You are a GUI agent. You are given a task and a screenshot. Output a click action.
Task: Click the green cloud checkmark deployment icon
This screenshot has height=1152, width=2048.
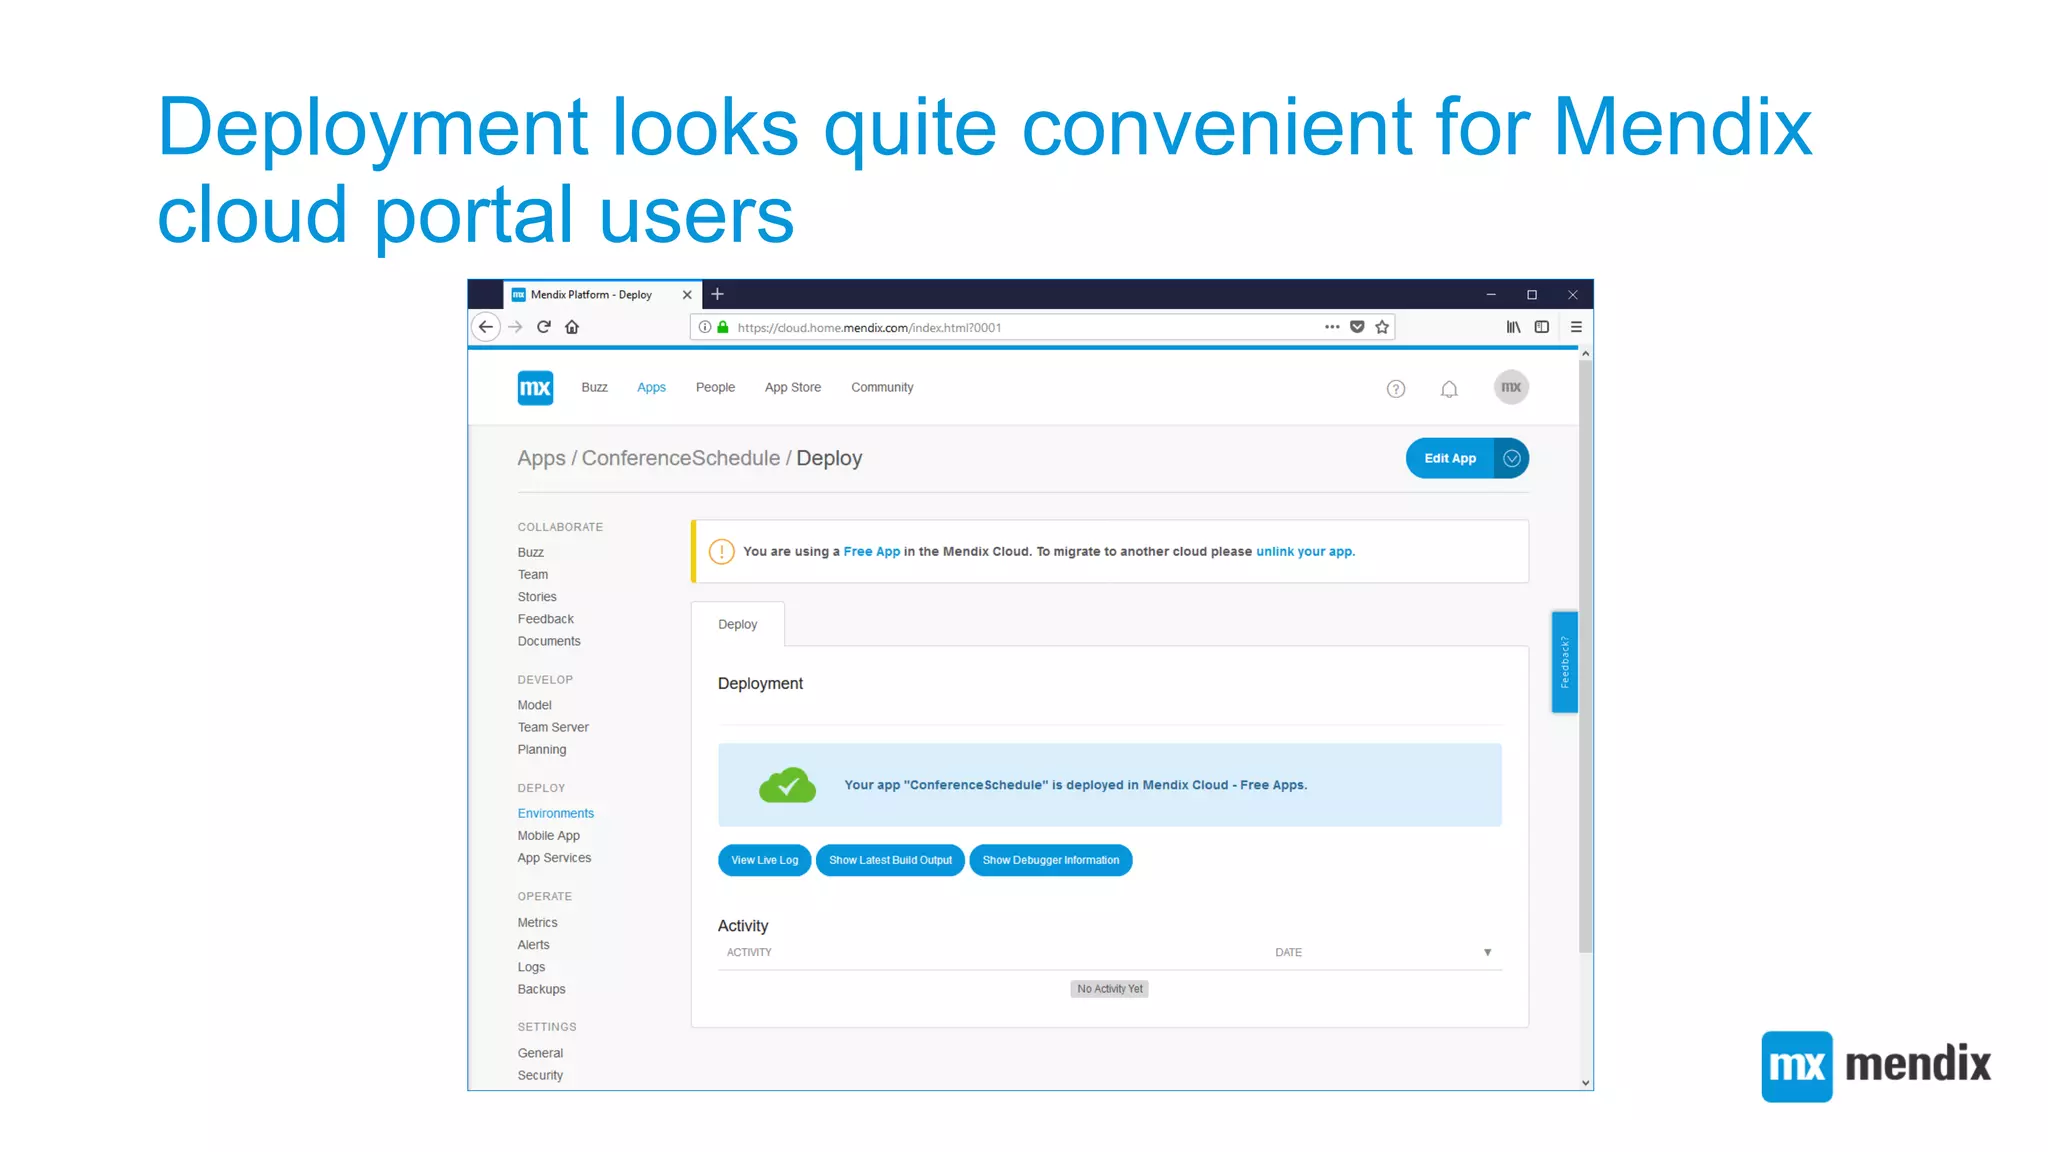tap(787, 785)
